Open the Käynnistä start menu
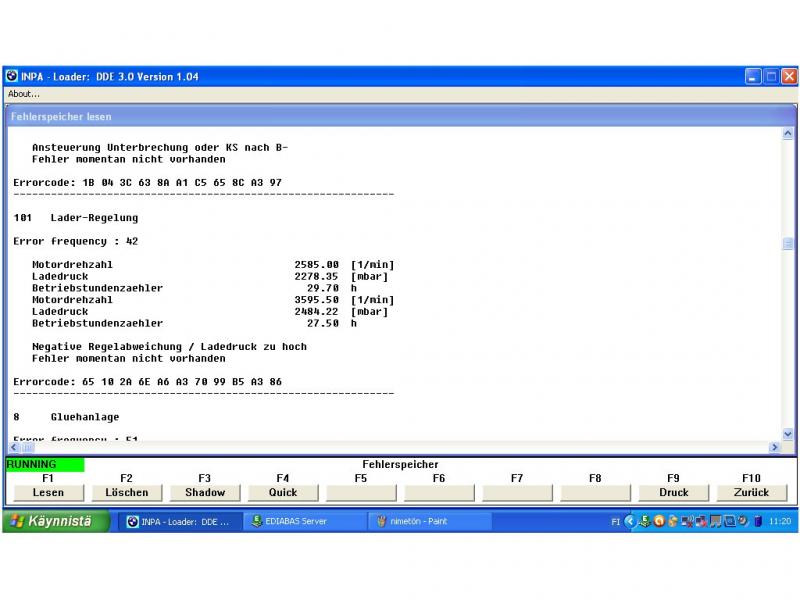 pos(57,521)
